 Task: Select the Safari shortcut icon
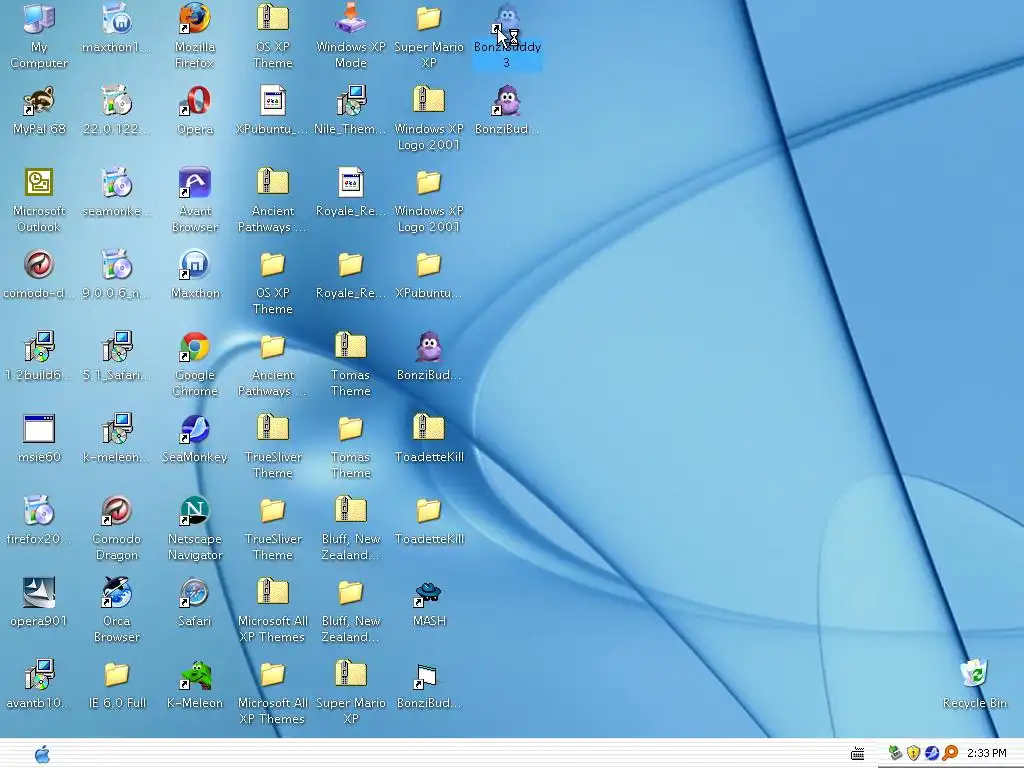pyautogui.click(x=195, y=592)
